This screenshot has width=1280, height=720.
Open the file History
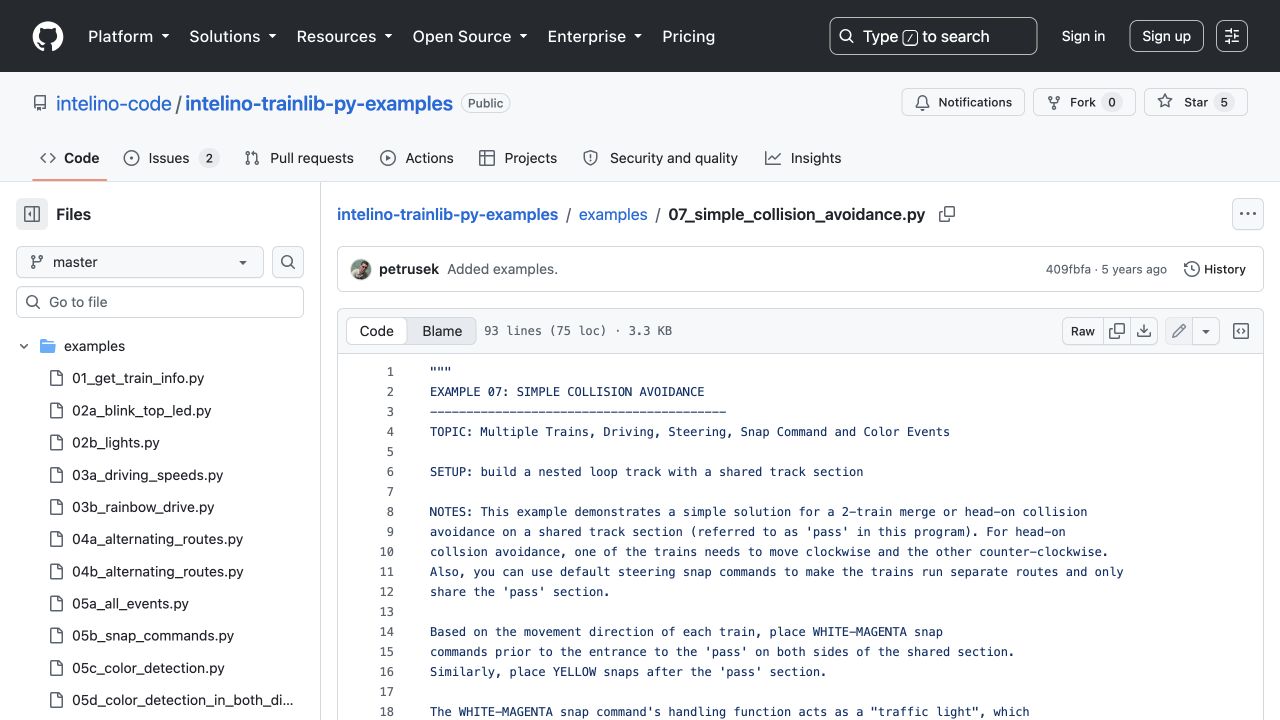pyautogui.click(x=1214, y=269)
